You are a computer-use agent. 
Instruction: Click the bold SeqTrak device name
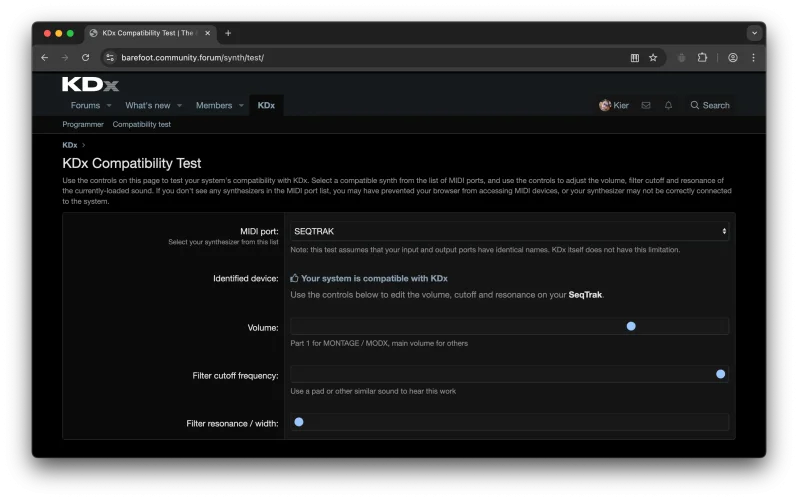pyautogui.click(x=585, y=295)
